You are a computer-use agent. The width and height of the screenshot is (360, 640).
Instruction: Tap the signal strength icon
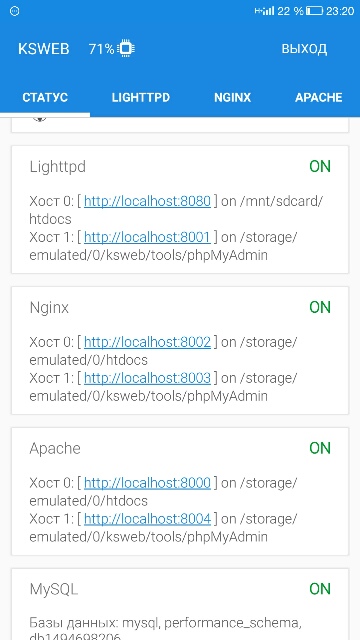264,11
